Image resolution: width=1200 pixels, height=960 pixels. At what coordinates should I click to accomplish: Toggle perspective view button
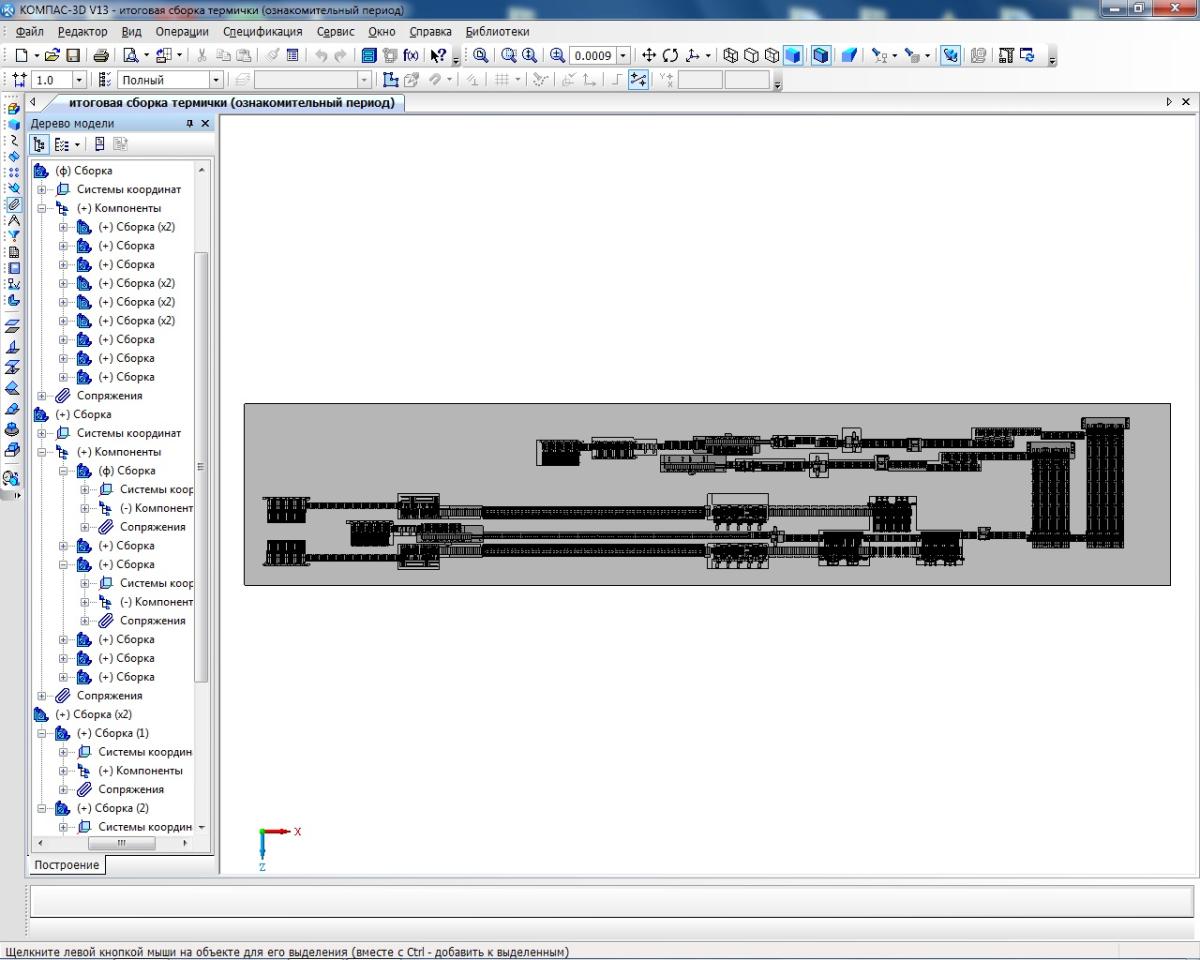click(849, 56)
